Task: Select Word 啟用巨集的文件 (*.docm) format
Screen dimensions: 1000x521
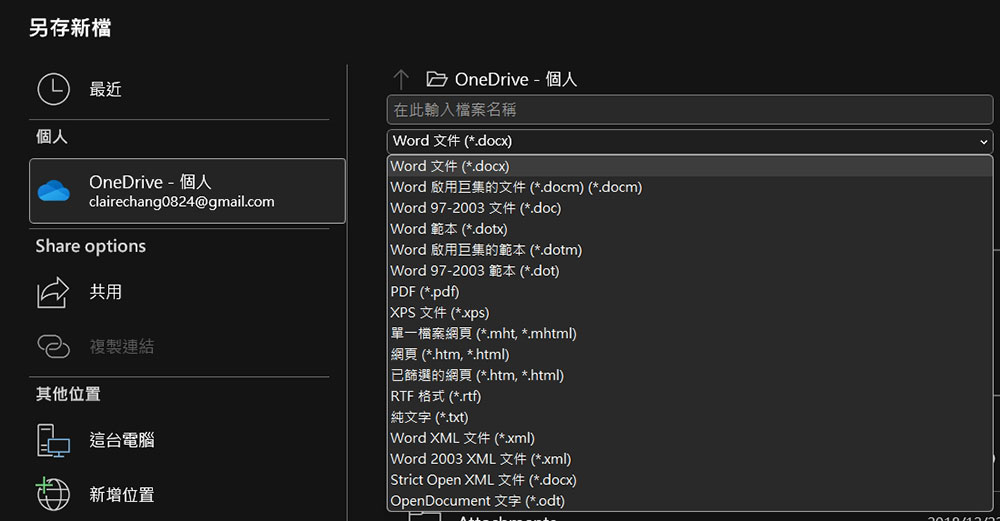Action: coord(689,187)
